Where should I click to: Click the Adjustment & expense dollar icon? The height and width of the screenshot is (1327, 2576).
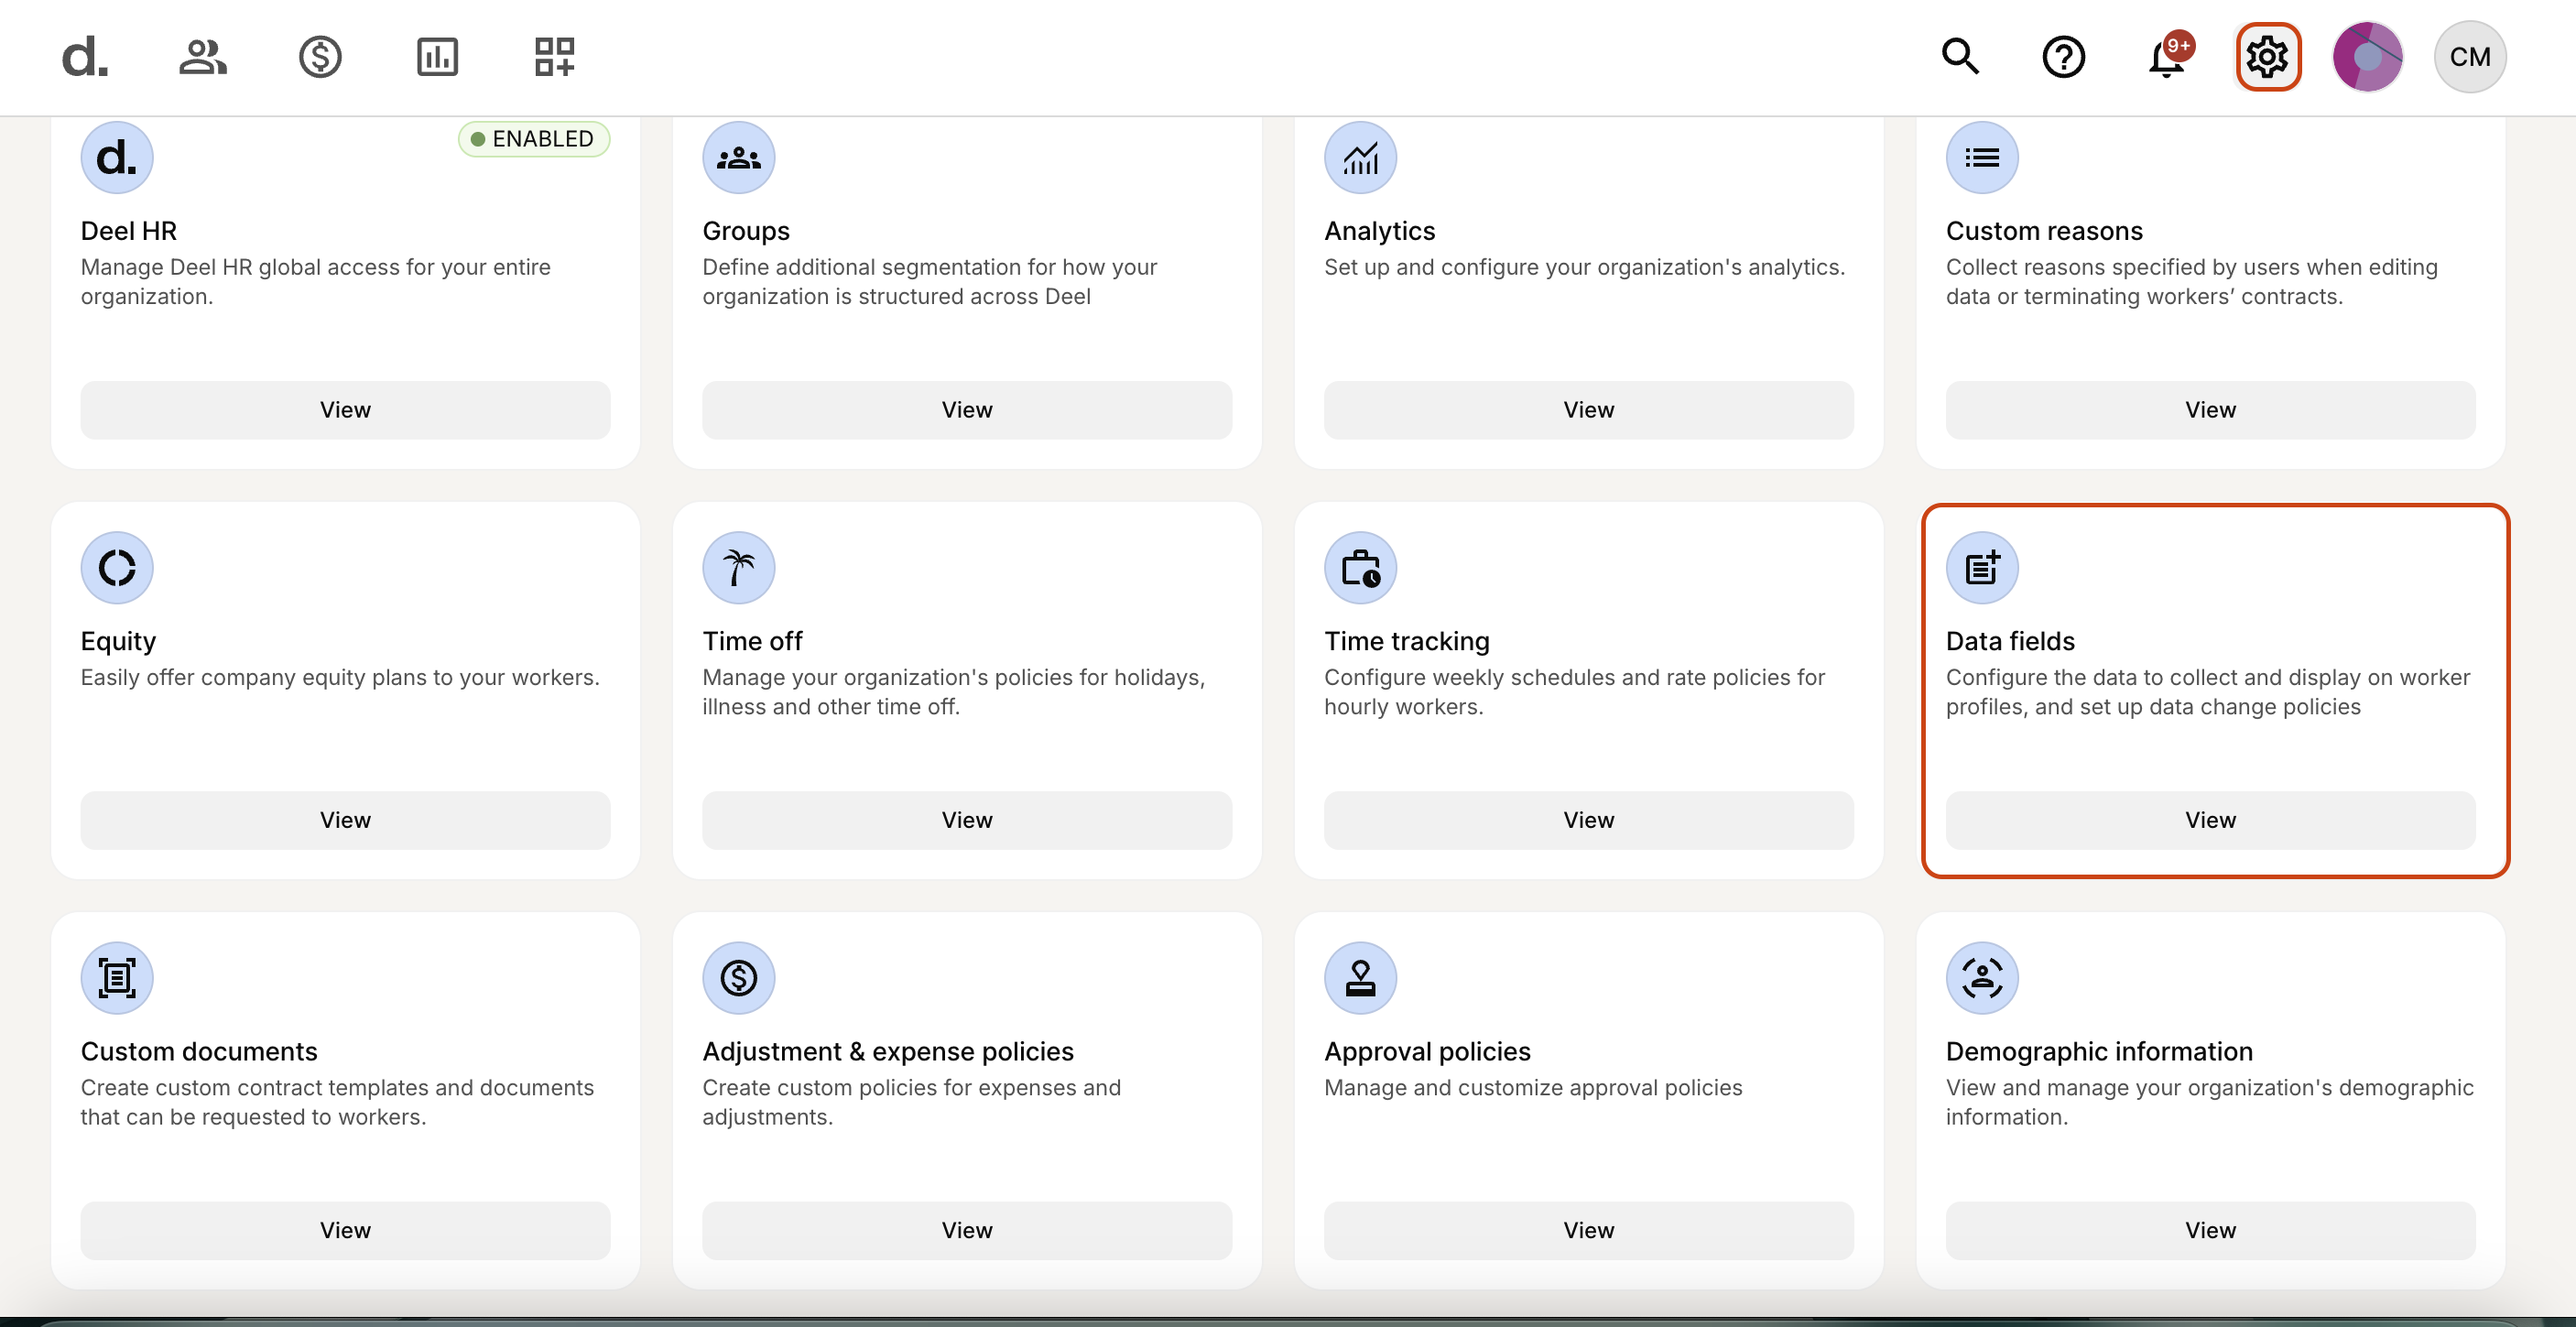[739, 978]
